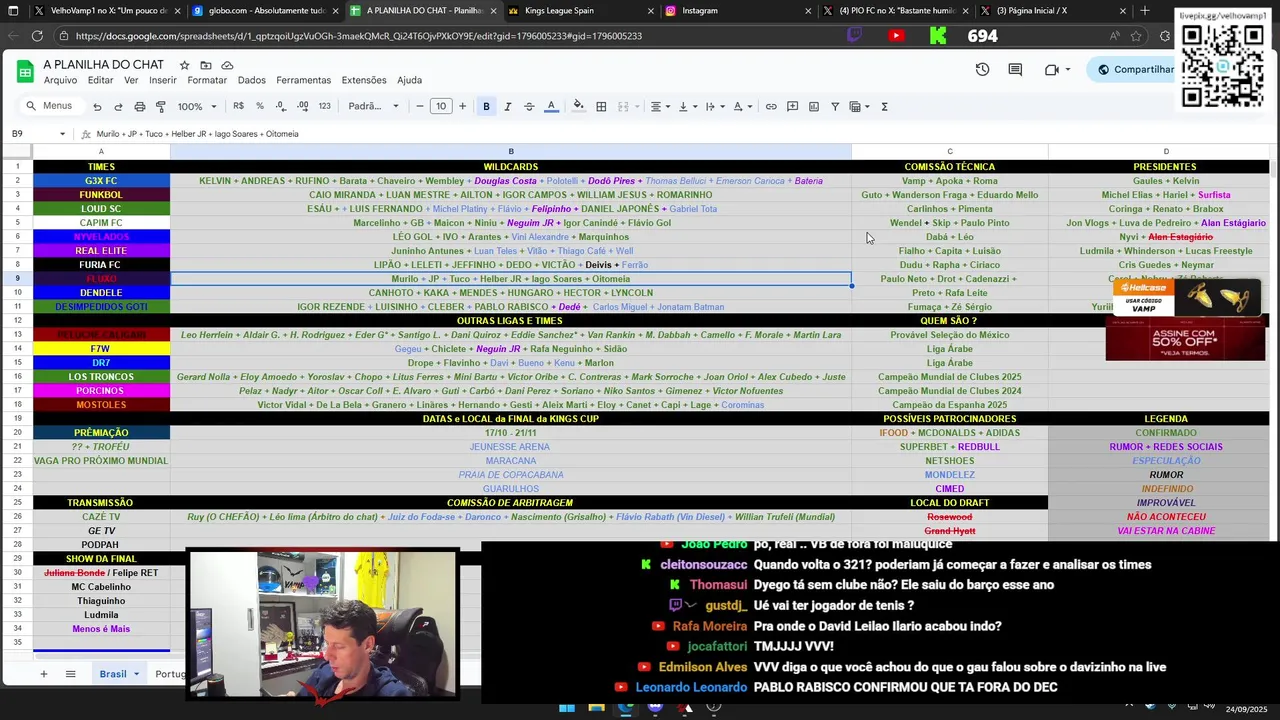Switch to the Kings League Spain browser tab
Viewport: 1280px width, 720px height.
tap(579, 11)
